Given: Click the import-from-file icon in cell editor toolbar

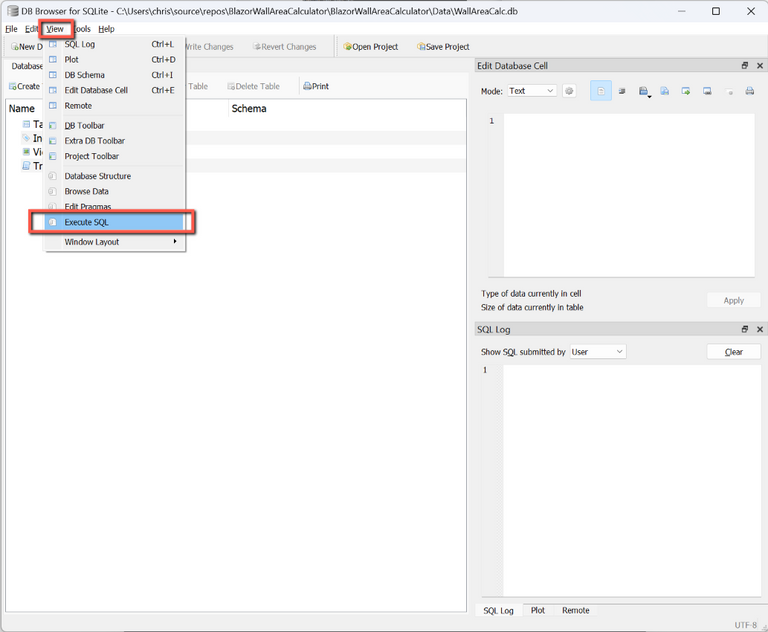Looking at the screenshot, I should (665, 91).
